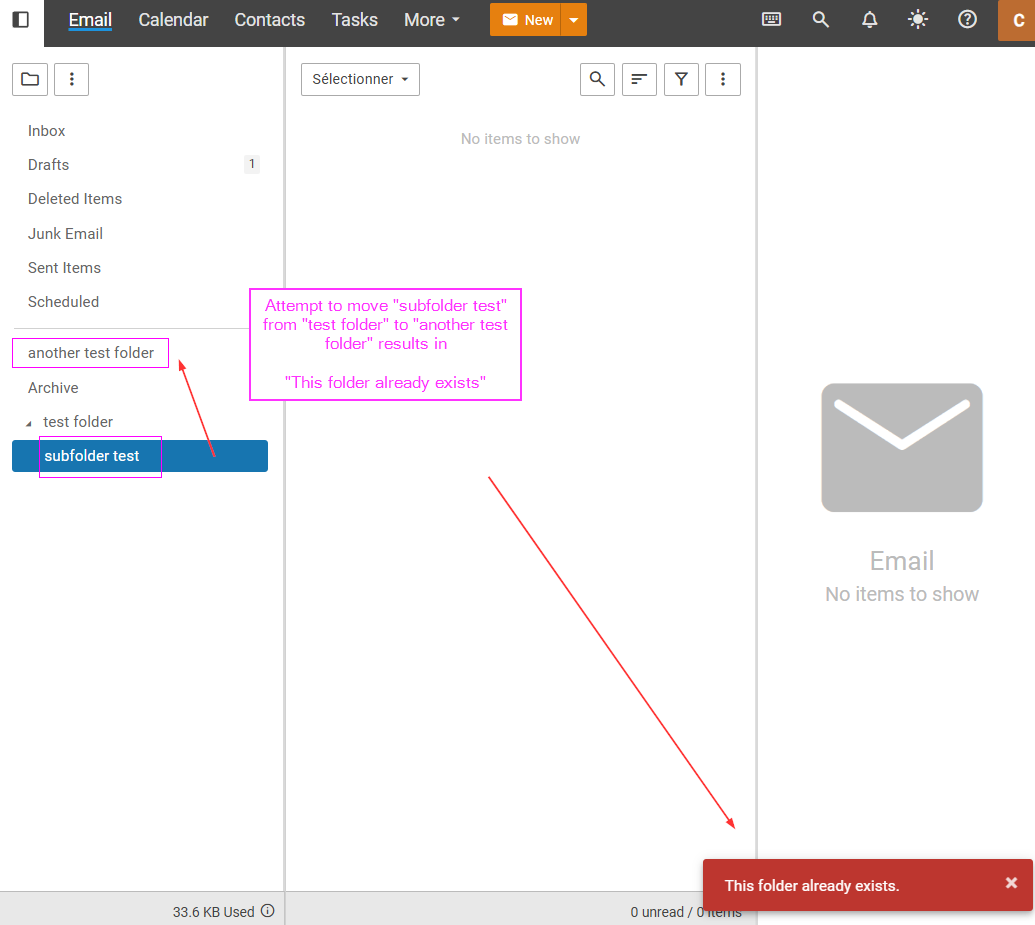The image size is (1035, 925).
Task: Open the More menu dropdown
Action: click(432, 20)
